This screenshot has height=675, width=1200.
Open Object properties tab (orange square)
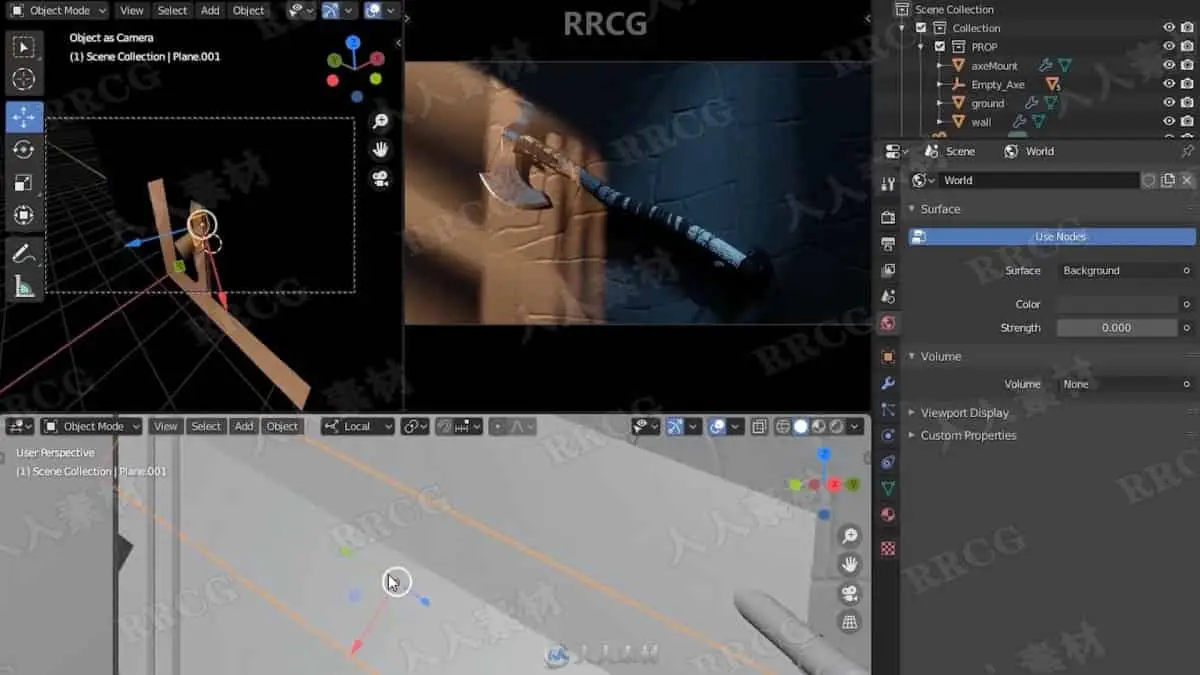[887, 357]
